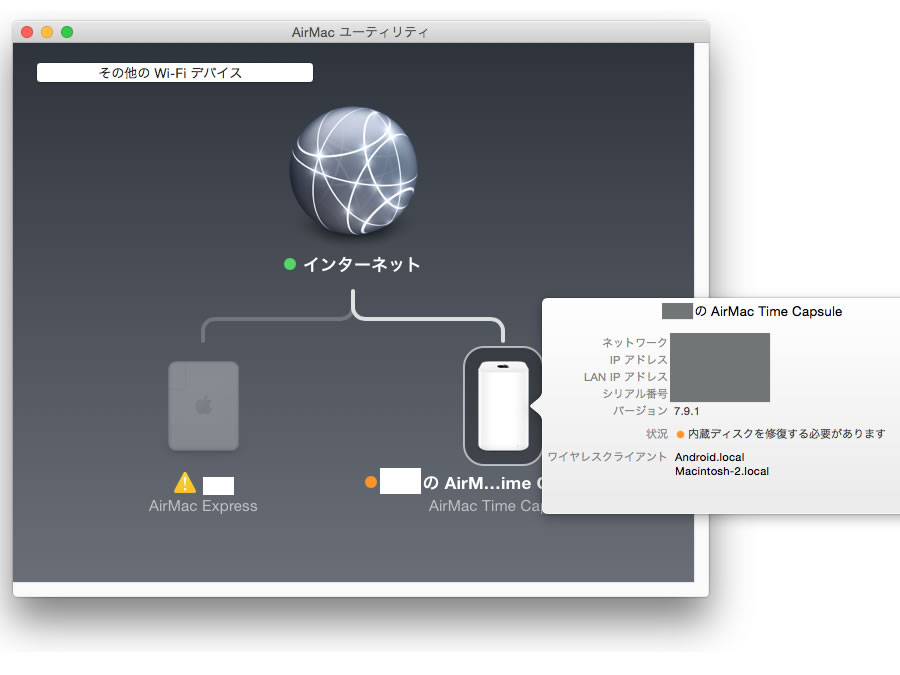Viewport: 900px width, 675px height.
Task: Click the Internet globe icon
Action: tap(354, 171)
